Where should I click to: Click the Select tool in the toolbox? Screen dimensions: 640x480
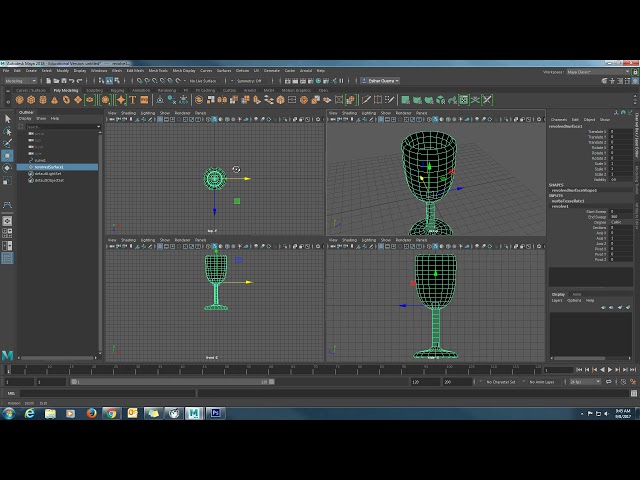[x=7, y=119]
